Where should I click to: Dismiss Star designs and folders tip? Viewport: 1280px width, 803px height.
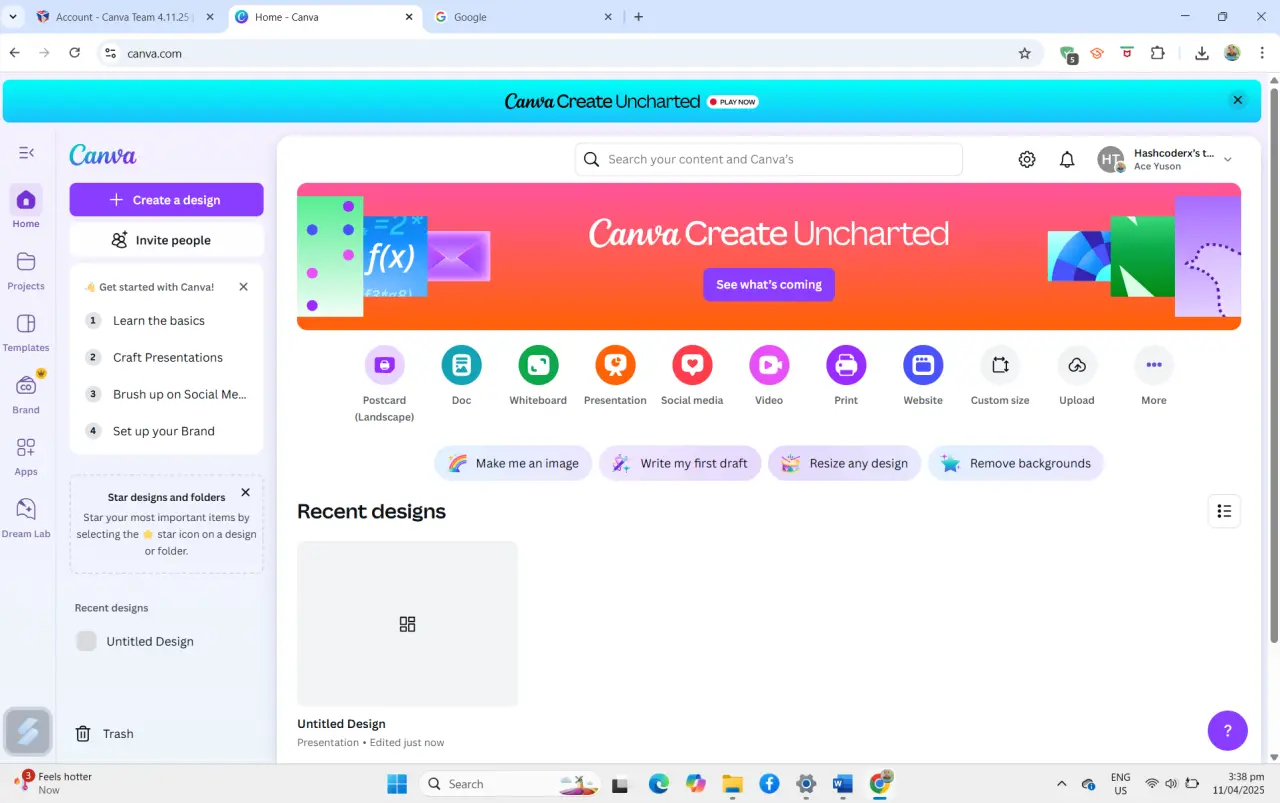point(245,493)
